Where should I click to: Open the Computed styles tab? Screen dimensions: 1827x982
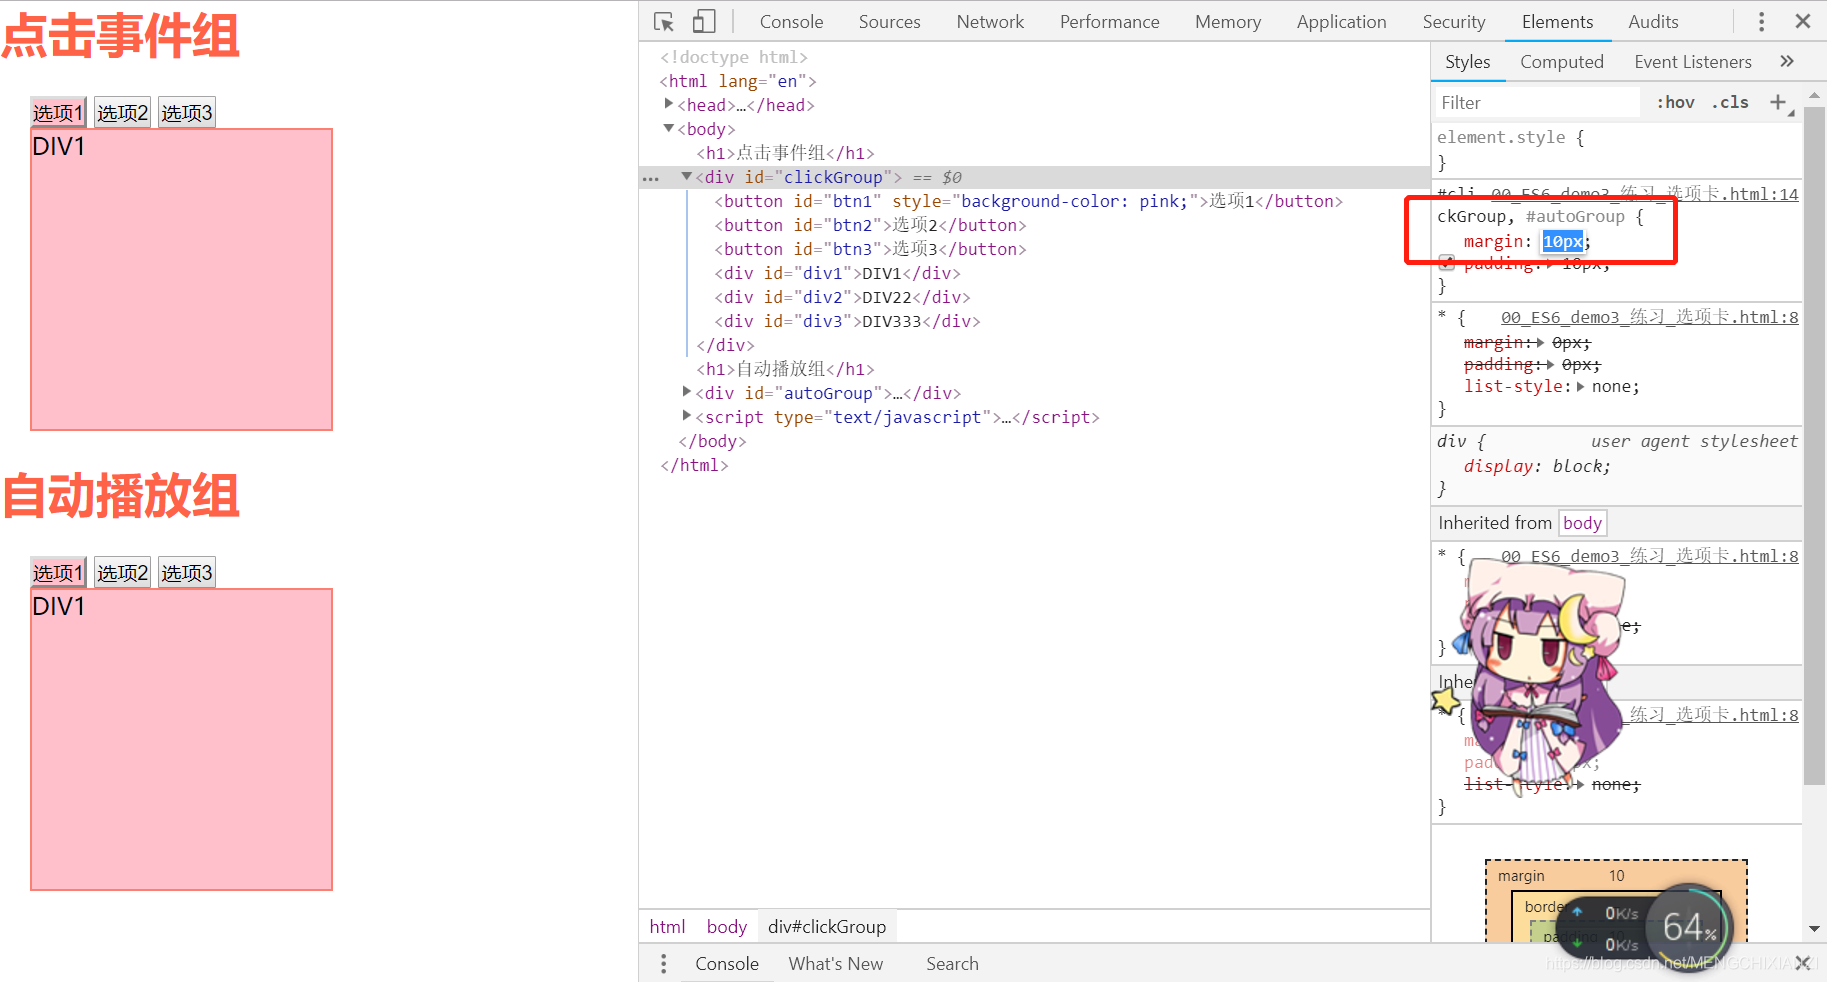coord(1561,61)
